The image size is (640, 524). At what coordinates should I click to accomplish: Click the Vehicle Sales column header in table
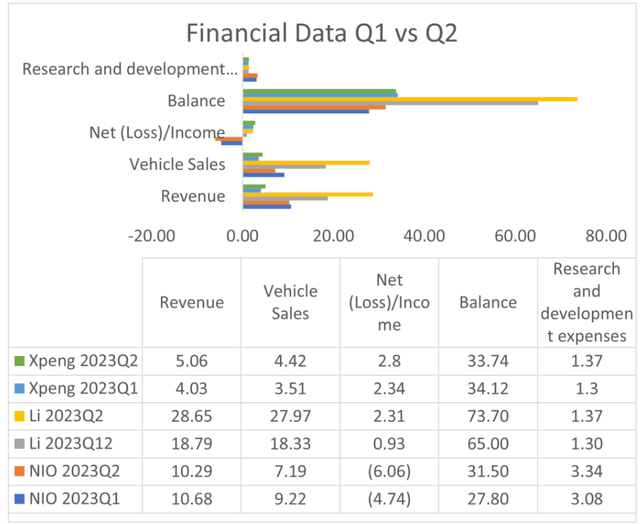(x=291, y=302)
